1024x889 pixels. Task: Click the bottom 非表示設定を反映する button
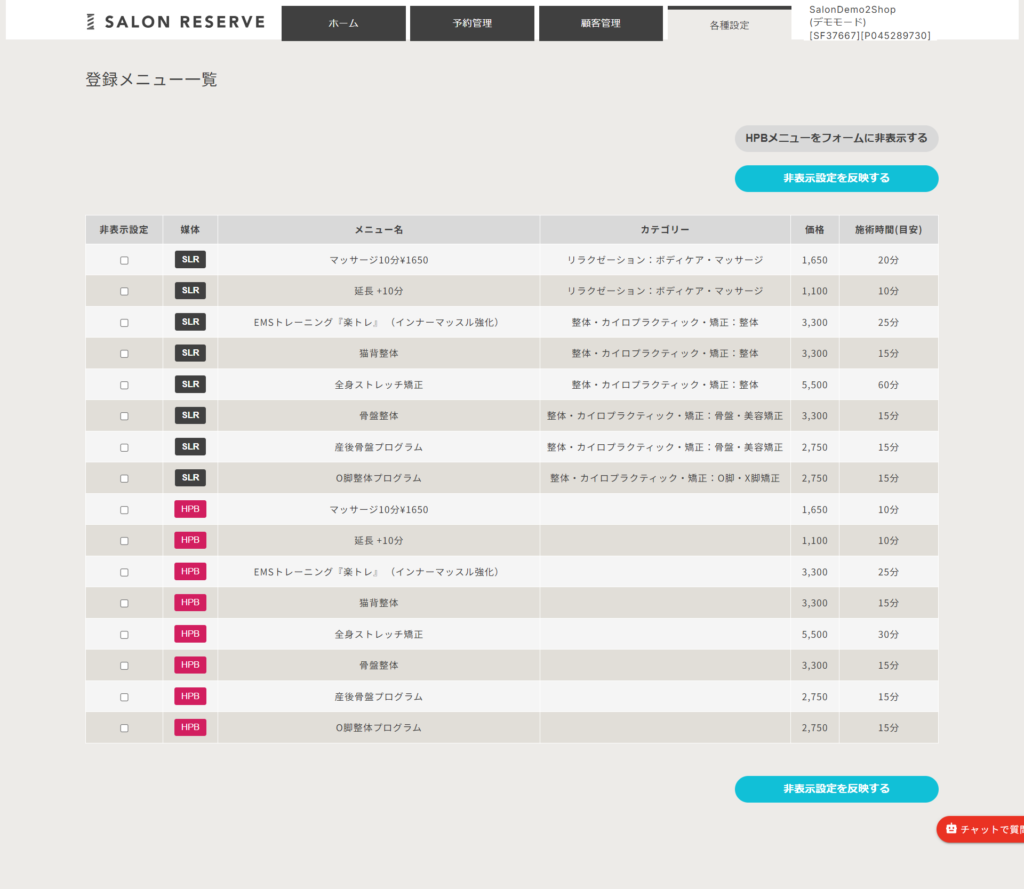coord(836,789)
